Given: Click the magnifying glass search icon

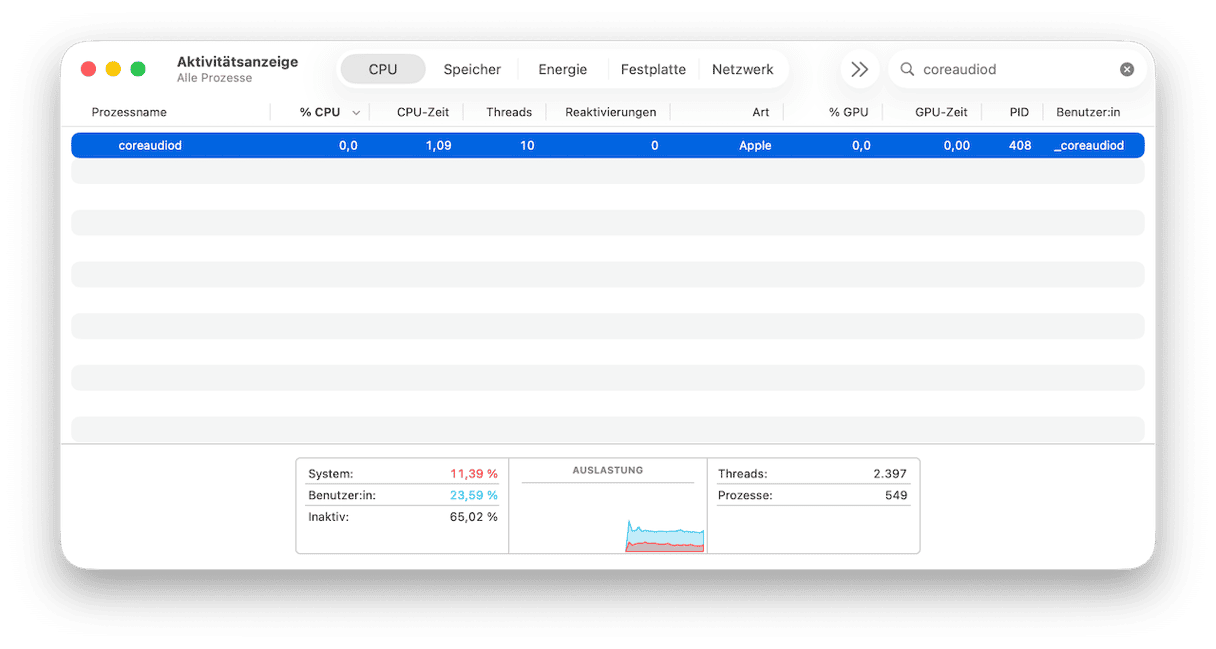Looking at the screenshot, I should tap(907, 69).
